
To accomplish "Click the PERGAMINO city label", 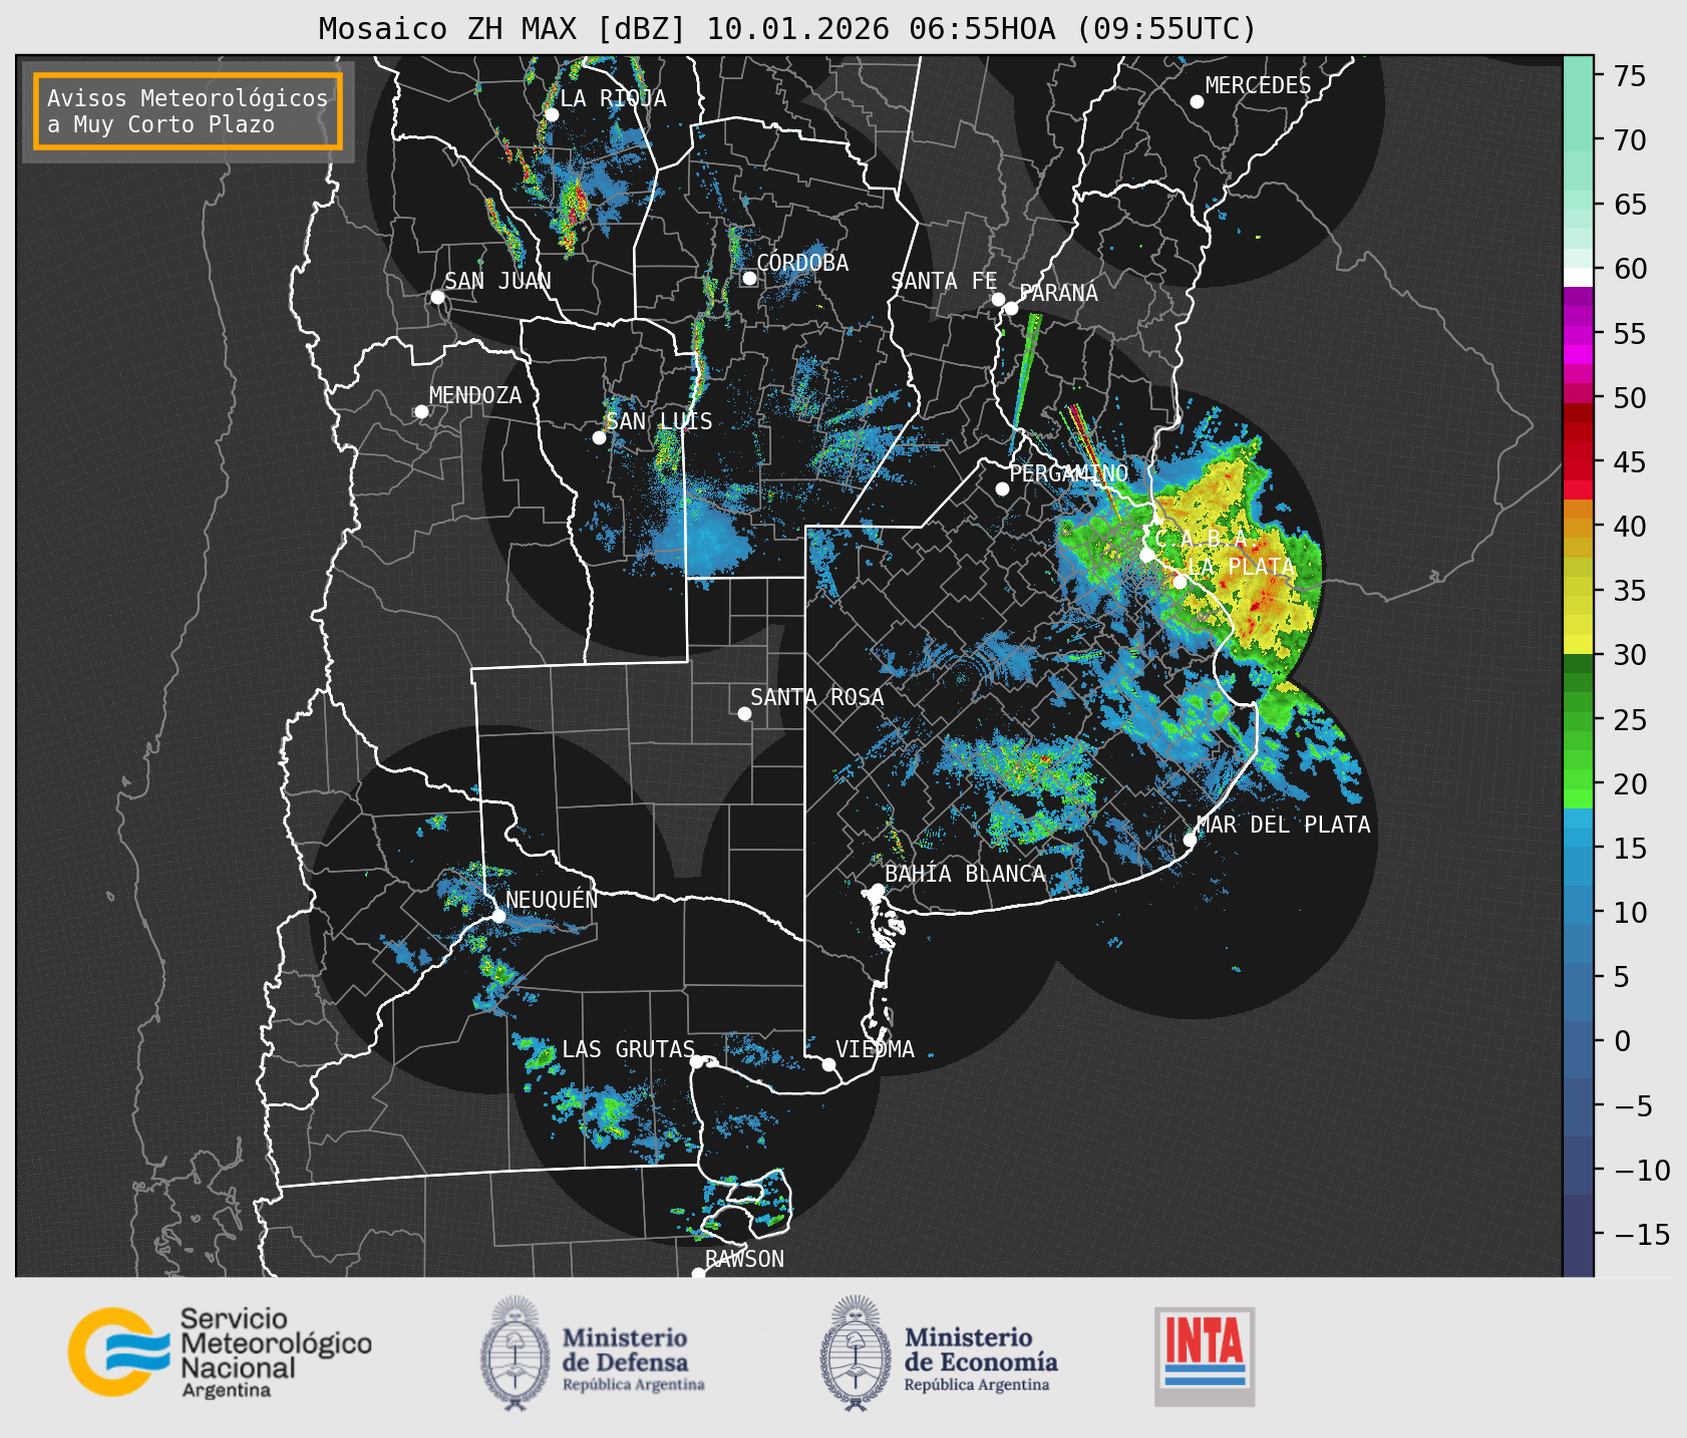I will [x=1068, y=473].
